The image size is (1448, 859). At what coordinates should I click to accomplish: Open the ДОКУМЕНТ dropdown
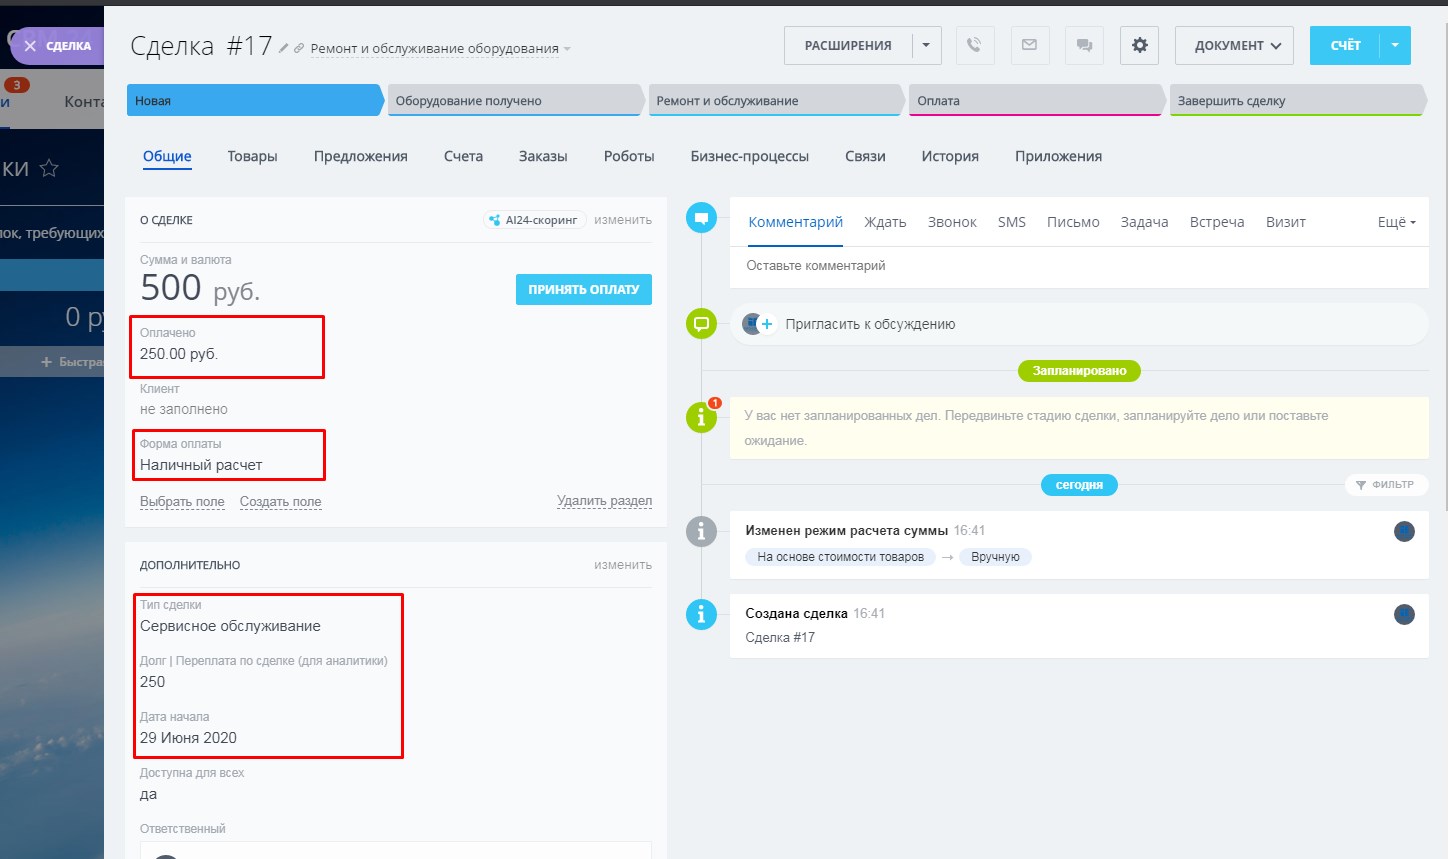[x=1234, y=45]
